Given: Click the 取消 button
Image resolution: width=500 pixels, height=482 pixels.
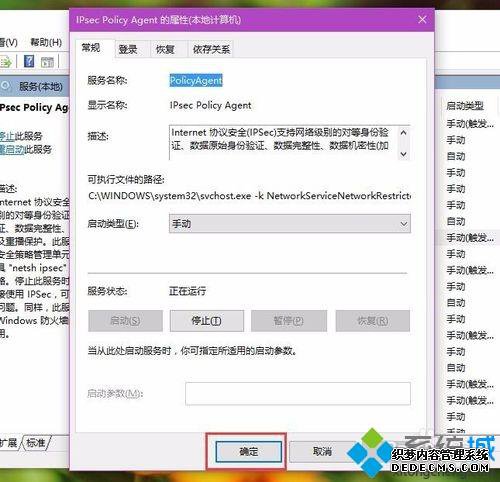Looking at the screenshot, I should tap(322, 451).
